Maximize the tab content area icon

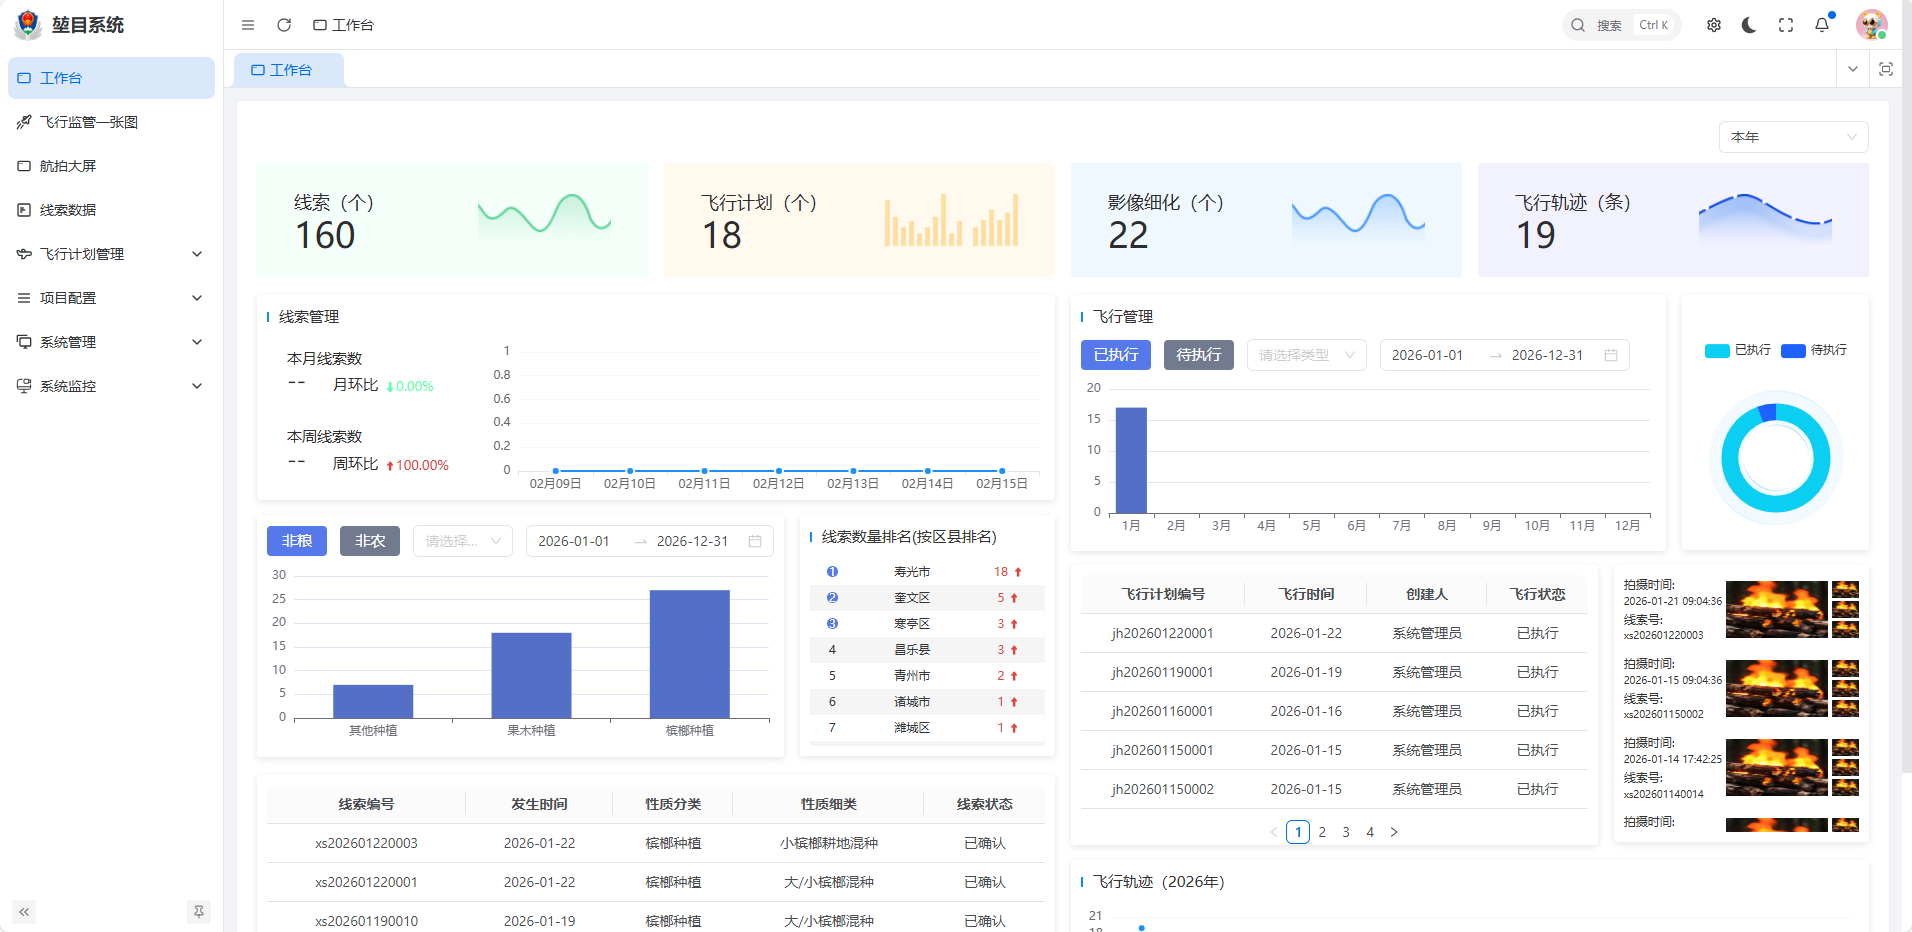pos(1886,69)
